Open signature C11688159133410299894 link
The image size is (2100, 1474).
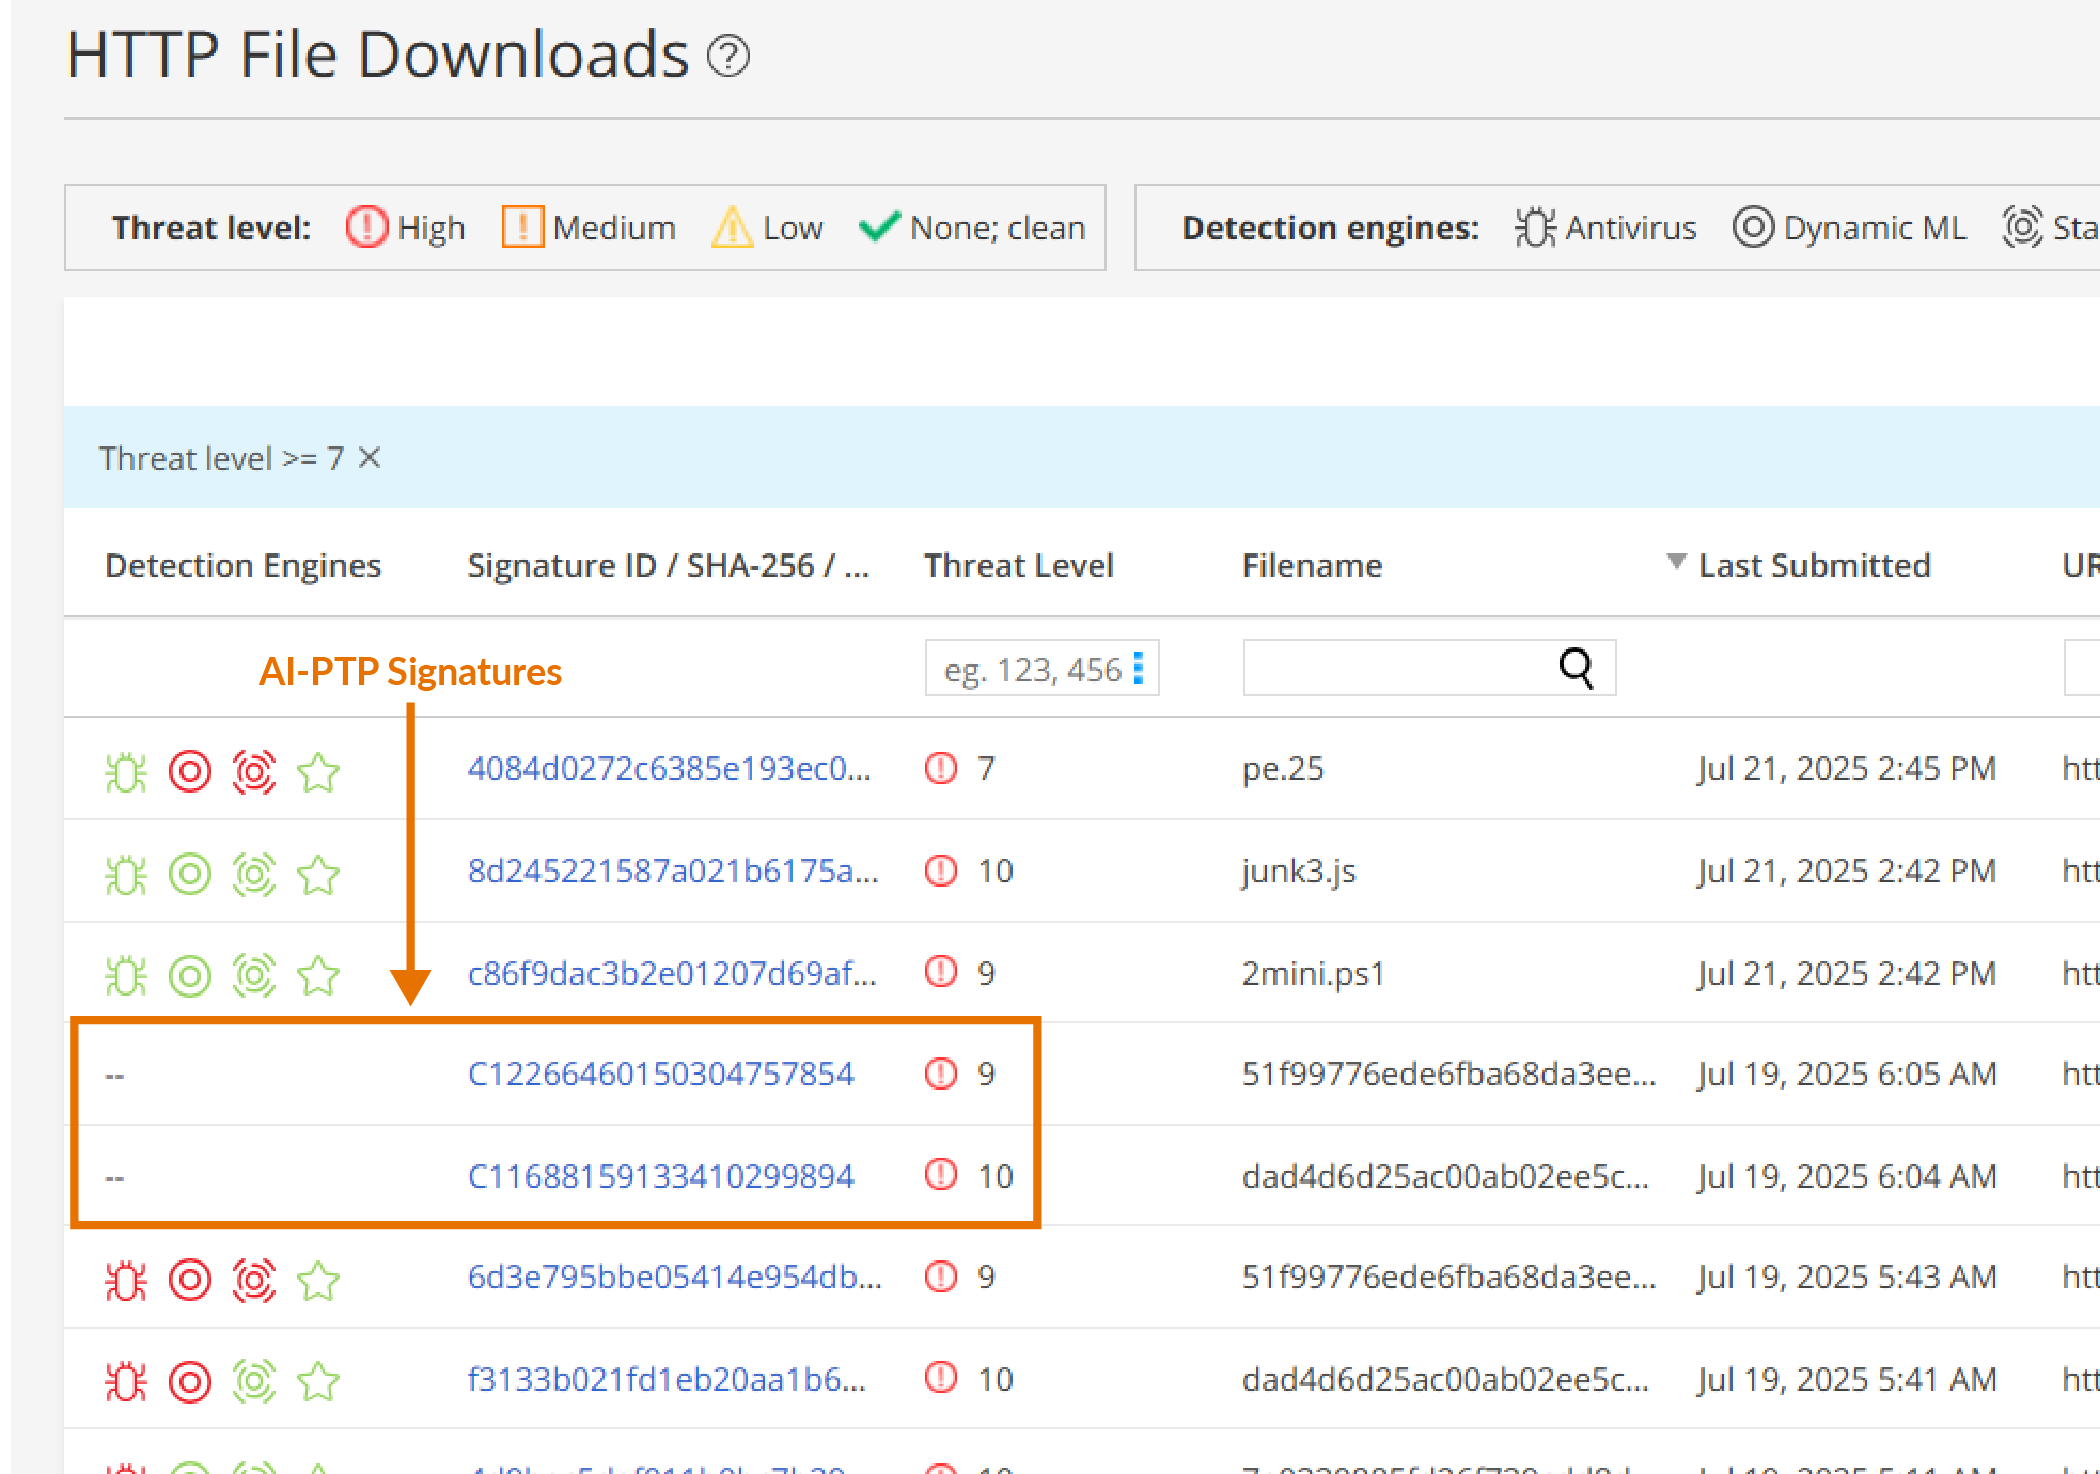[x=661, y=1176]
